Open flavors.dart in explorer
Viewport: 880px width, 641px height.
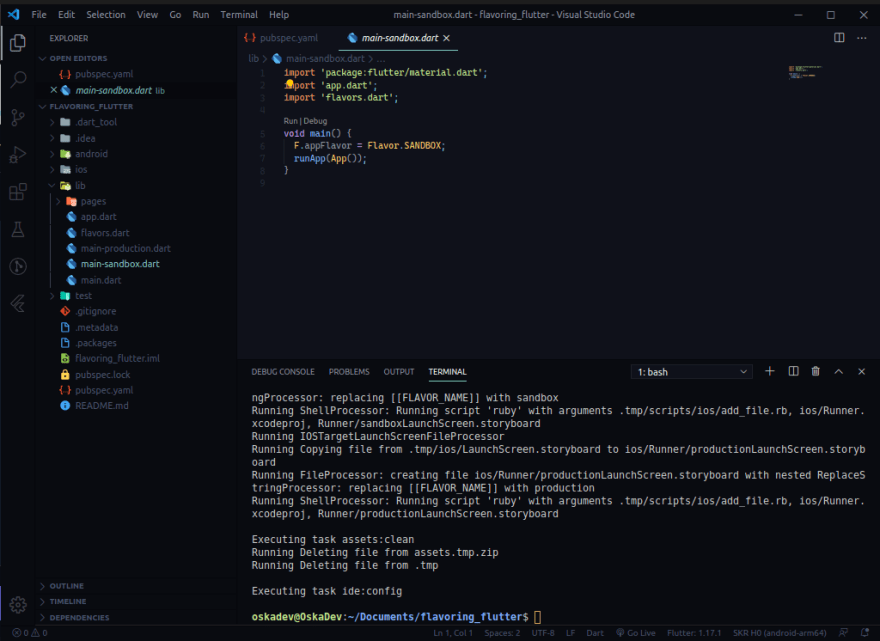(105, 232)
